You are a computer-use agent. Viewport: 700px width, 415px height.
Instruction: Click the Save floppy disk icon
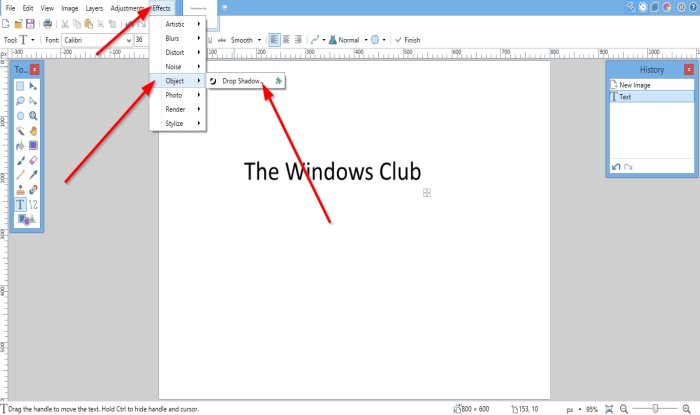[x=30, y=24]
